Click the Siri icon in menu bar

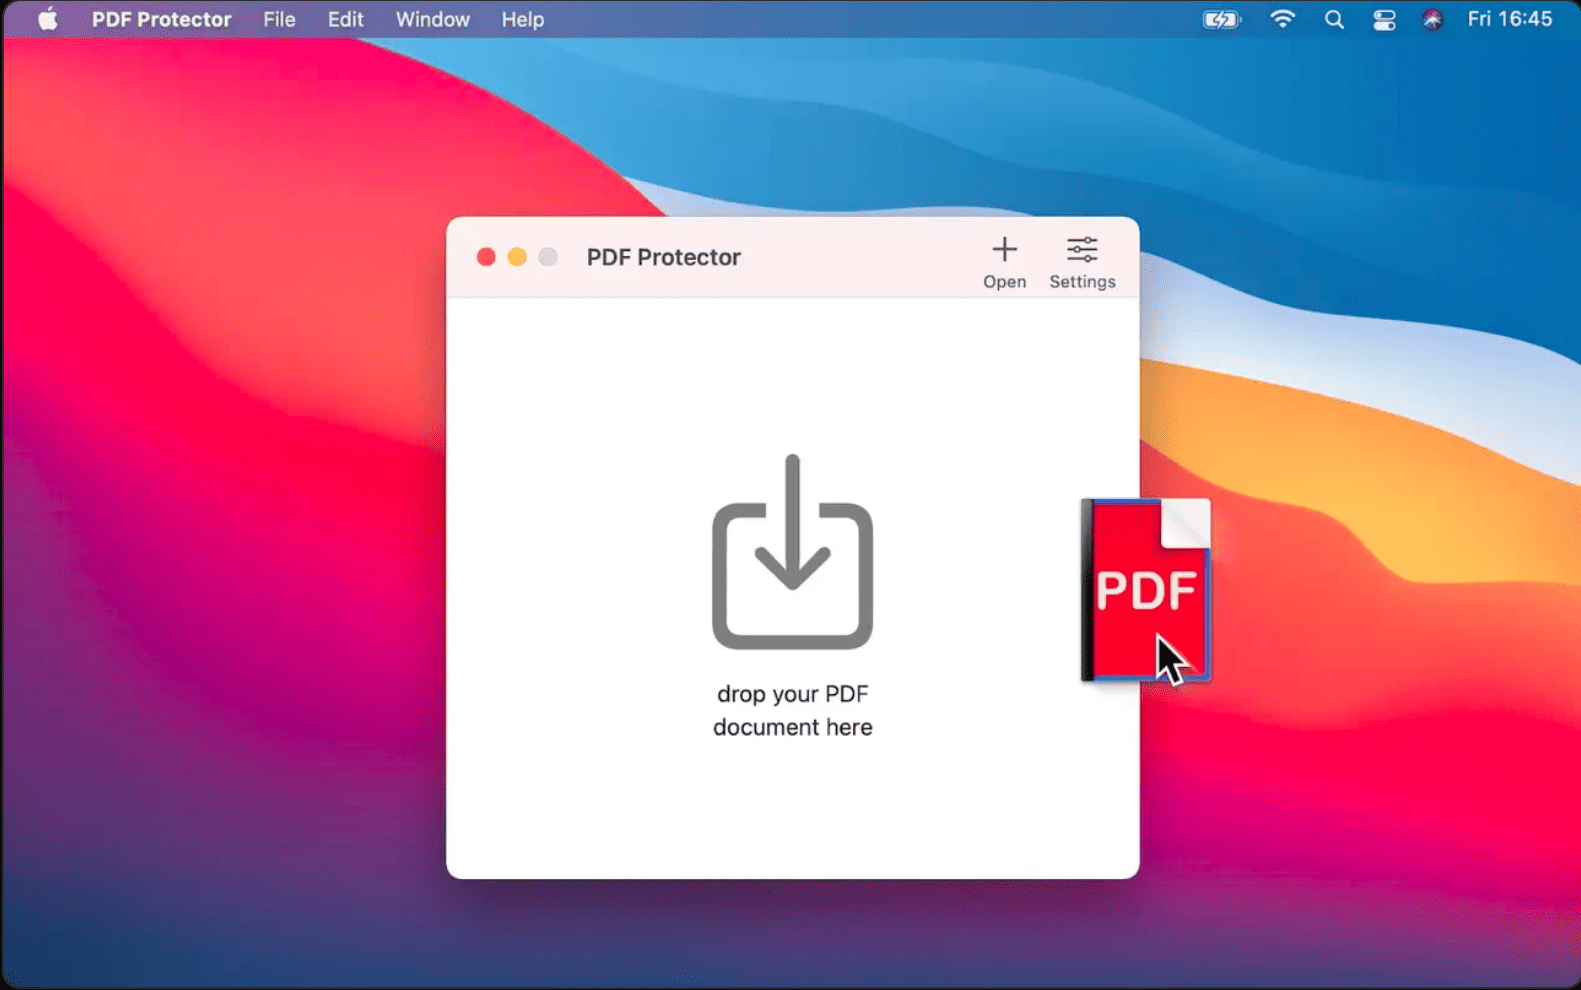tap(1432, 19)
